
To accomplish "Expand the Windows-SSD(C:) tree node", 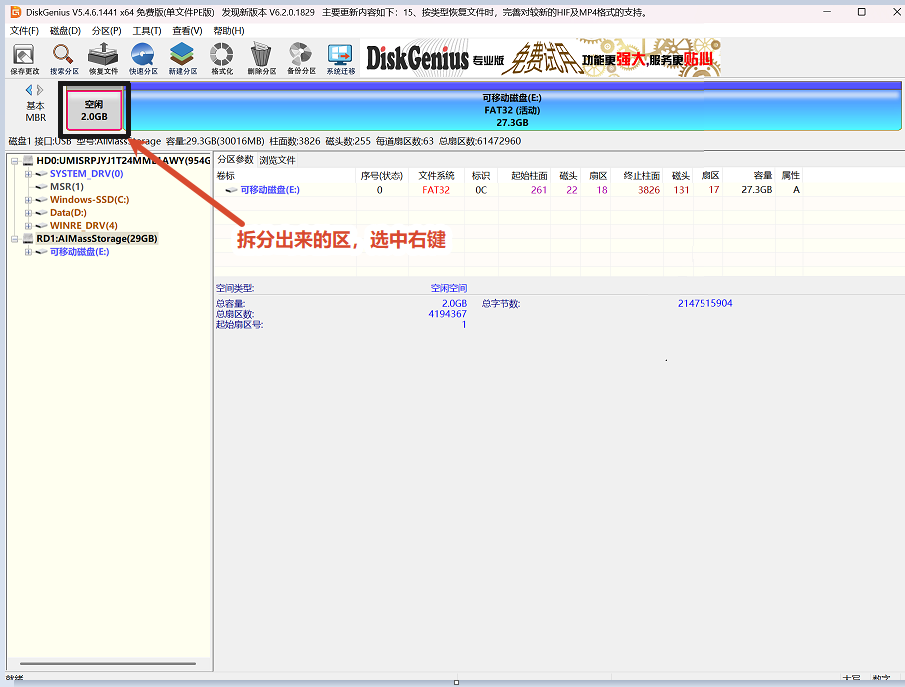I will pos(28,200).
